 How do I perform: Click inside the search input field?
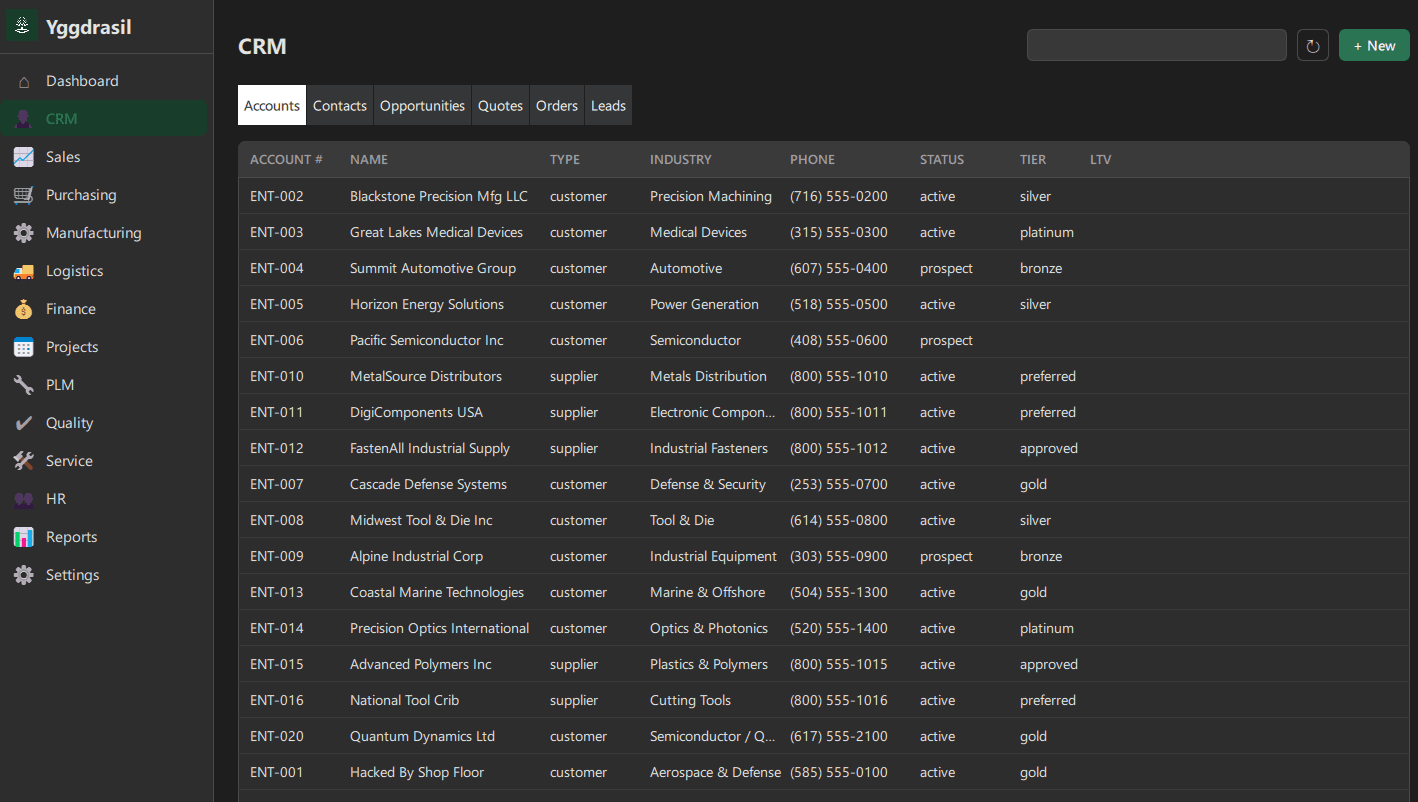pos(1156,45)
